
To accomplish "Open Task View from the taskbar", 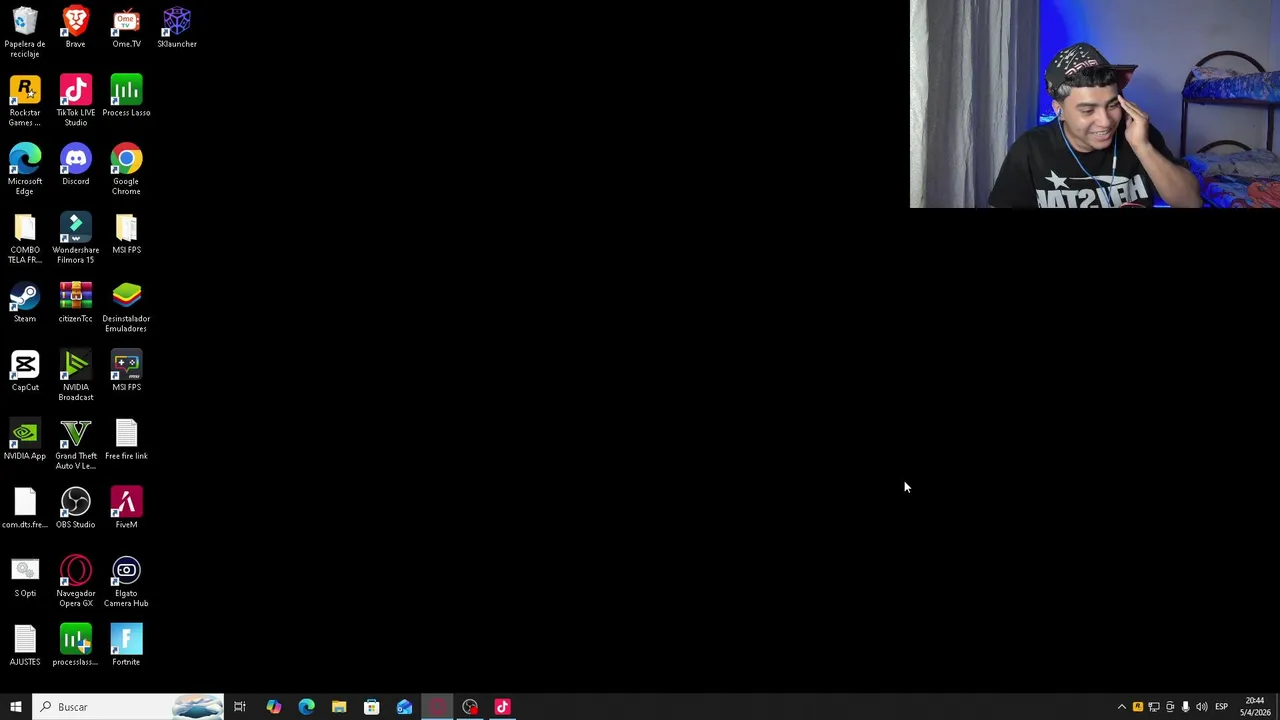I will [240, 707].
